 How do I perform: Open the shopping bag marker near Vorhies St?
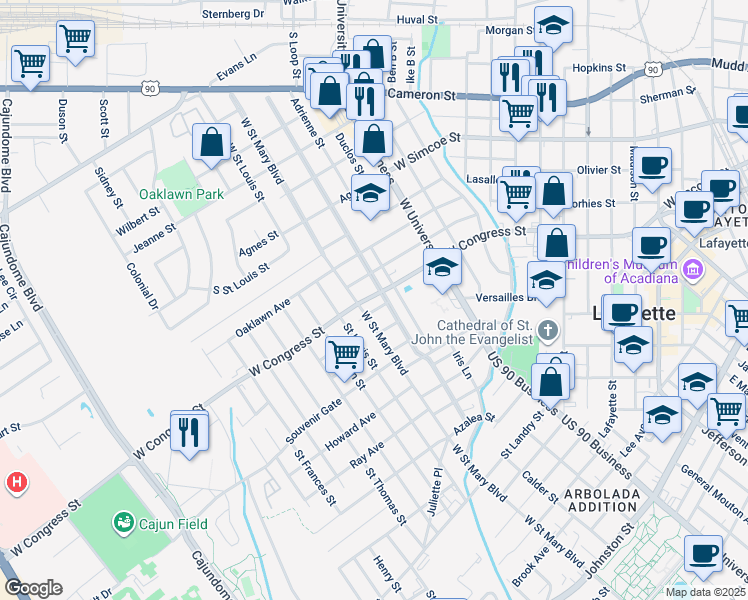coord(553,193)
